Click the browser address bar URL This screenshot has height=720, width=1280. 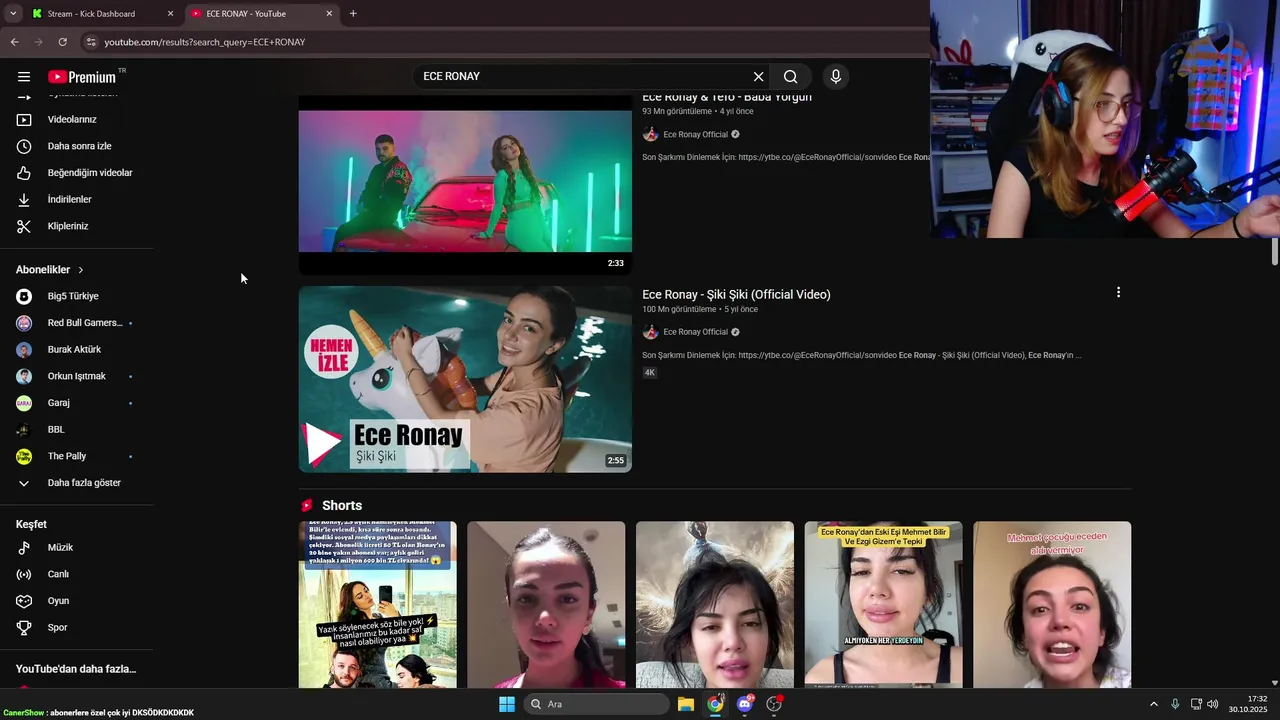click(205, 42)
